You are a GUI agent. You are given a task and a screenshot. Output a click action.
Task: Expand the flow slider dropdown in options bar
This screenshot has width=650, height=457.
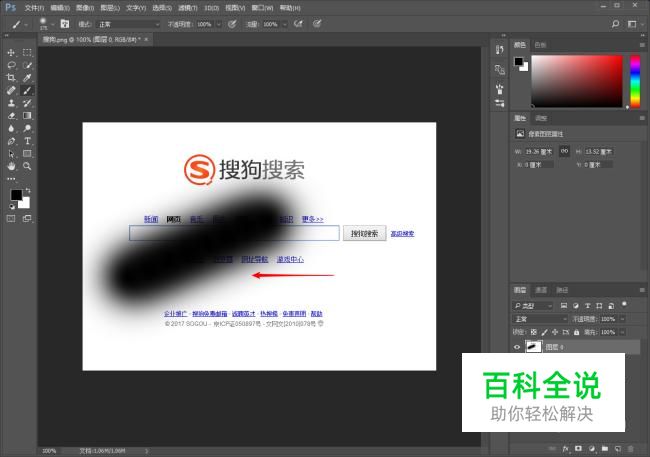click(284, 24)
